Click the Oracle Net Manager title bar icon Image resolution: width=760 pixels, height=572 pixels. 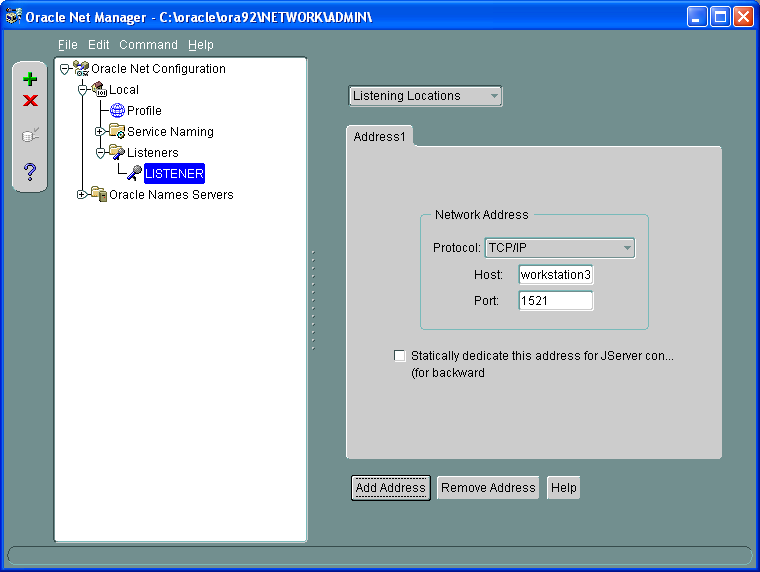click(x=13, y=16)
